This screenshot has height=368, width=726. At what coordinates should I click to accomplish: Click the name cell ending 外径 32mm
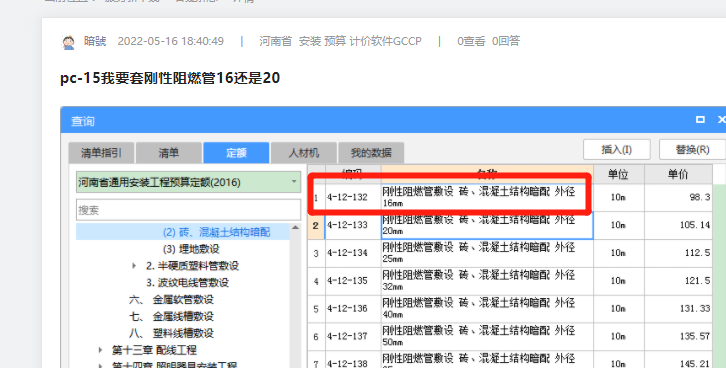coord(487,281)
